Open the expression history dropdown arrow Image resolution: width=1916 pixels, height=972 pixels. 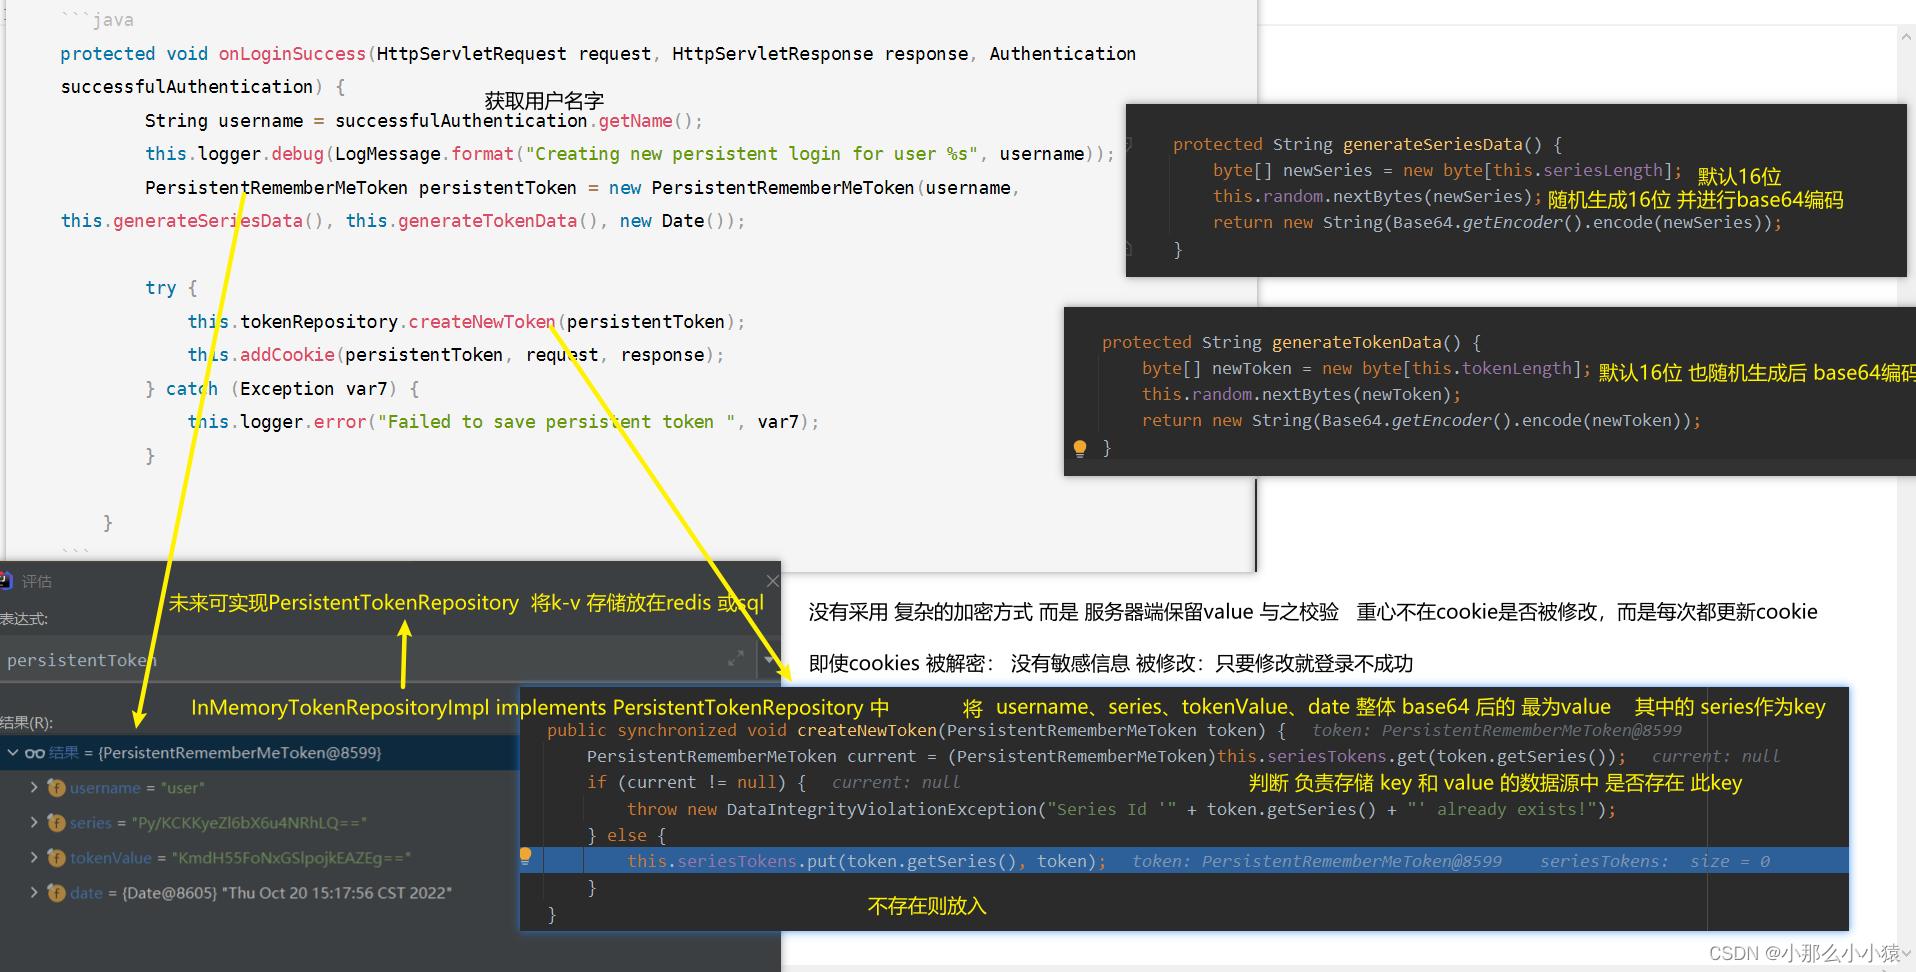pos(769,659)
